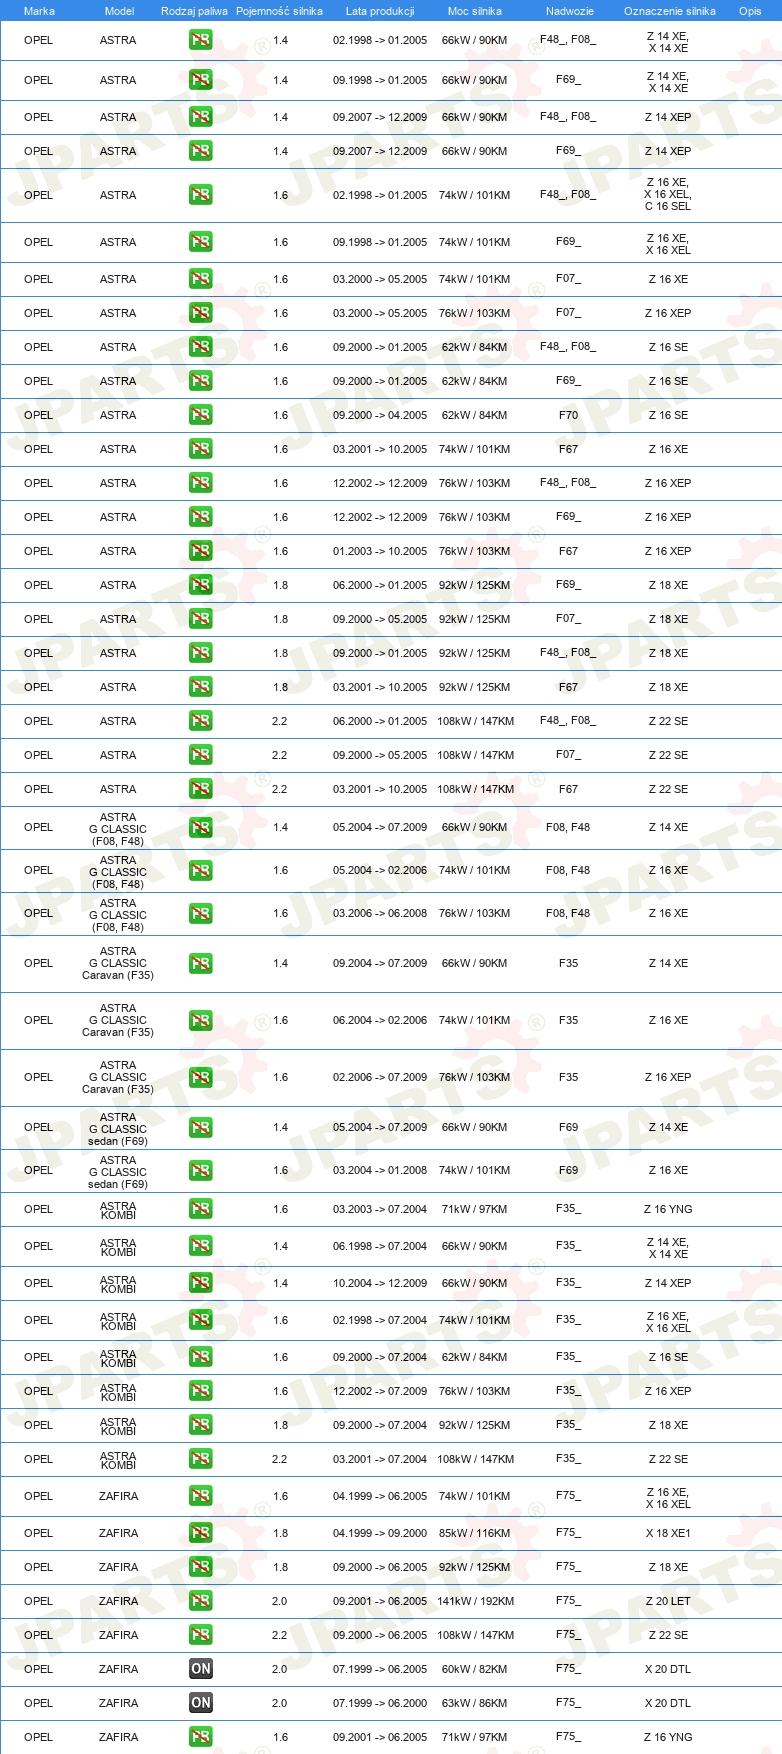This screenshot has height=1754, width=782.
Task: Click engine code 'X 18 XE1'
Action: tap(668, 1533)
